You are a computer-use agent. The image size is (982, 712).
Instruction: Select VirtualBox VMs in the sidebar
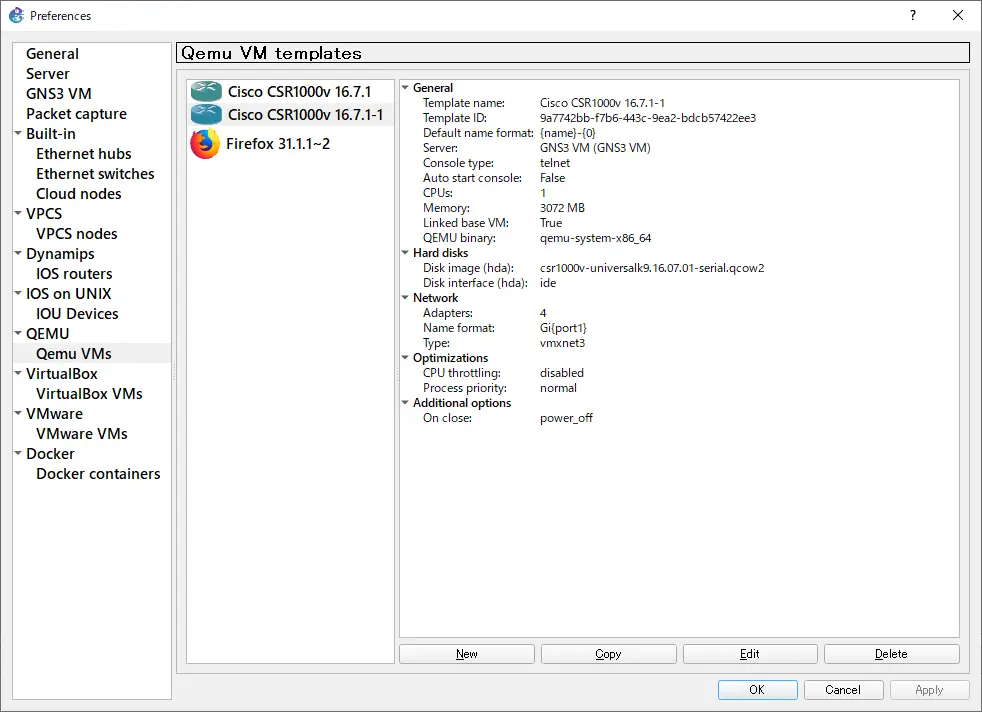point(90,394)
